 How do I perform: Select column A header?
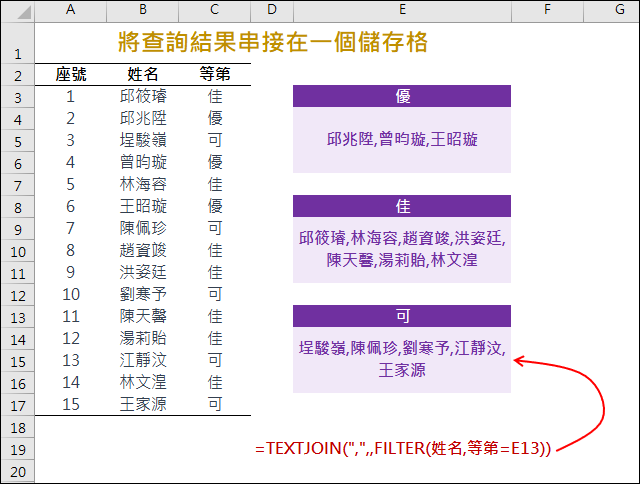(71, 11)
